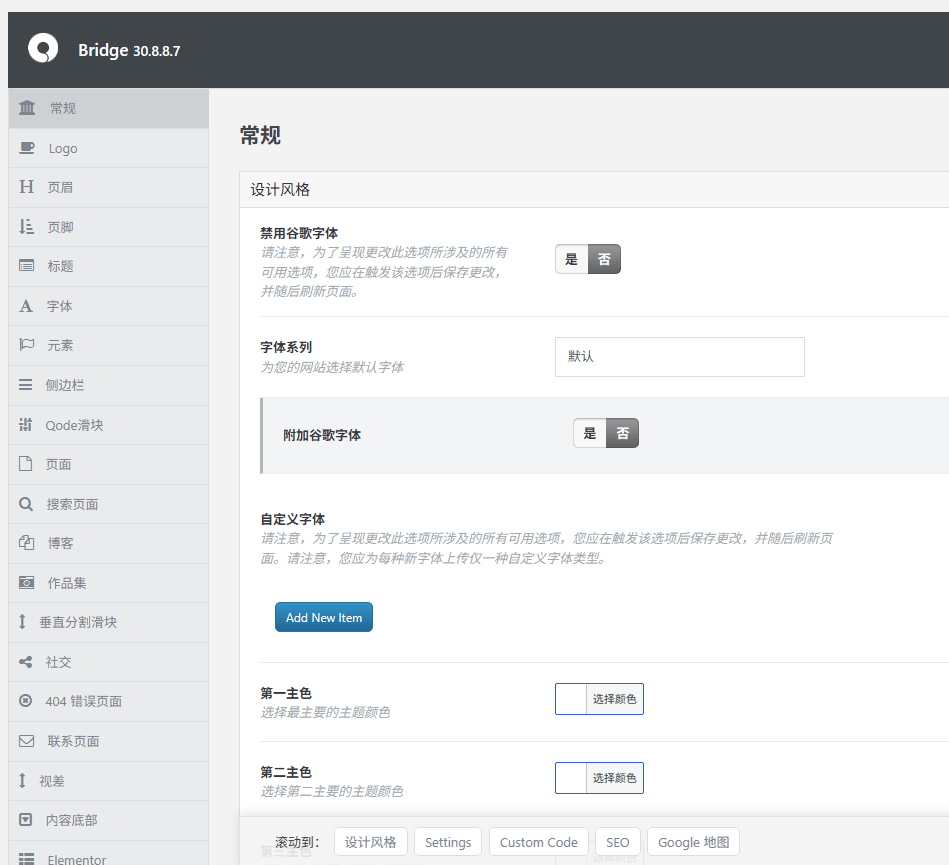Click the table icon beside Elementor
The width and height of the screenshot is (949, 865).
click(27, 859)
